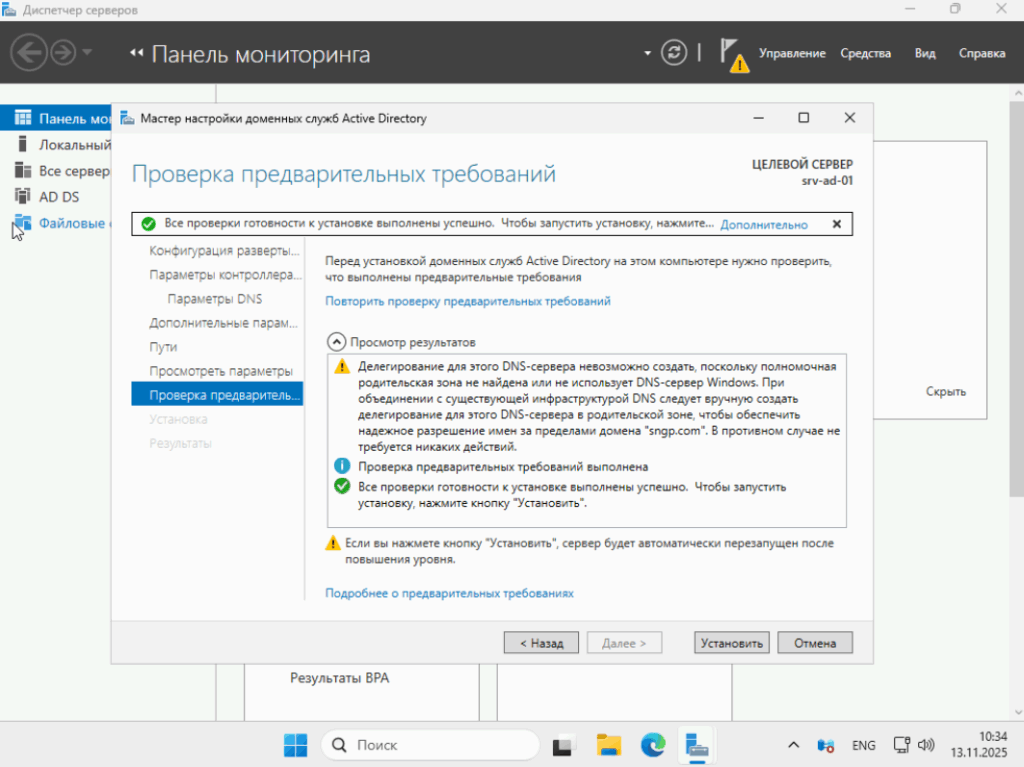Click the 'Установить' button
Viewport: 1024px width, 767px height.
coord(732,643)
